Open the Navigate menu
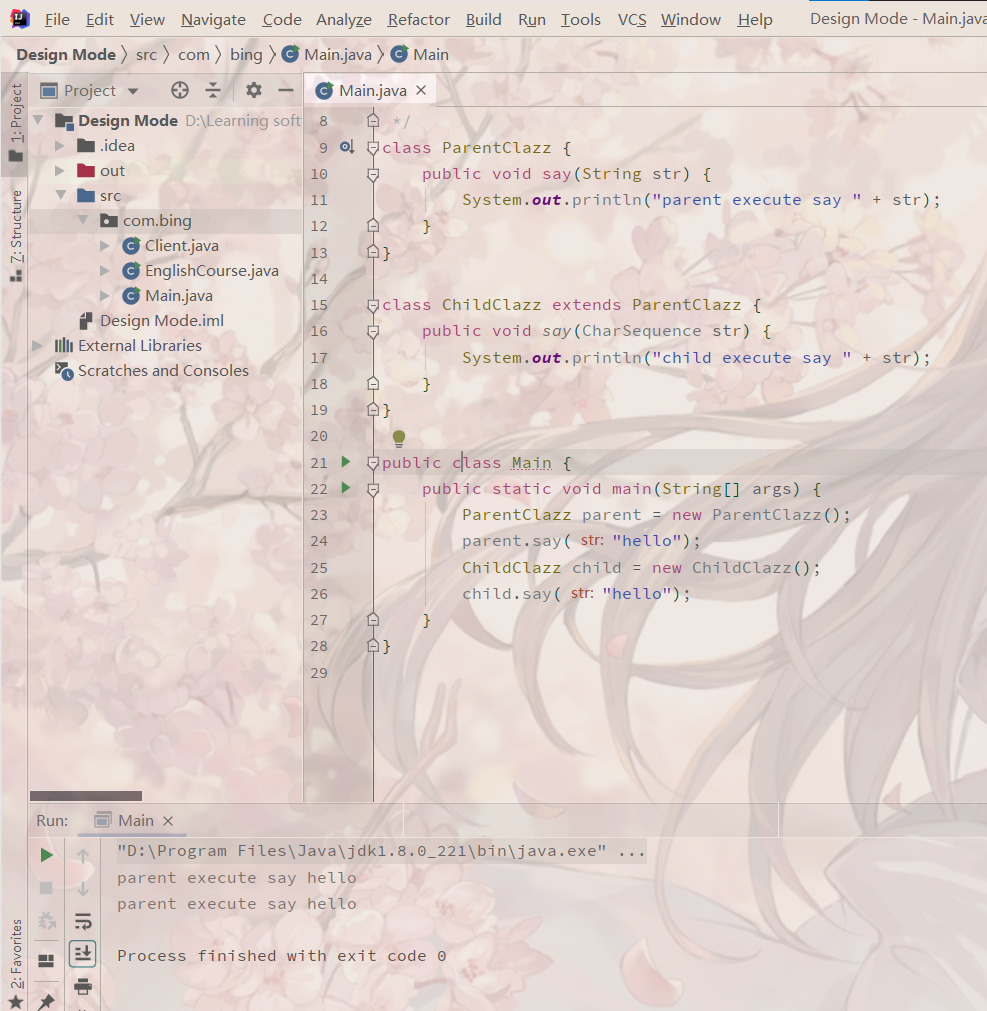 pos(213,20)
